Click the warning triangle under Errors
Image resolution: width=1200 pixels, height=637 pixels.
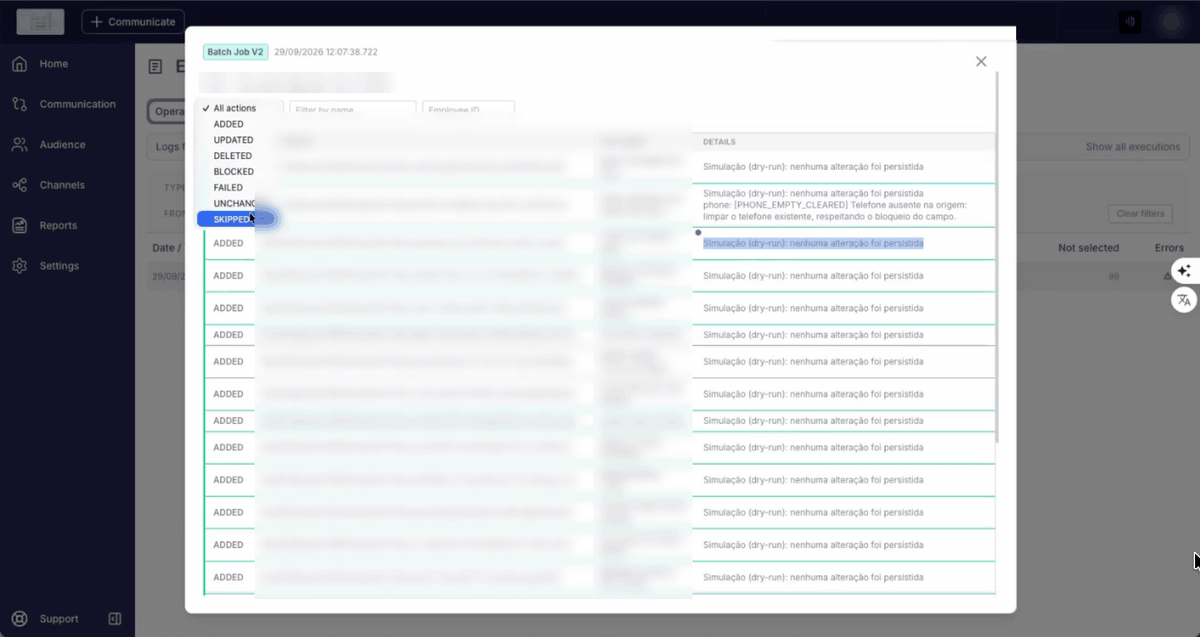pyautogui.click(x=1167, y=276)
